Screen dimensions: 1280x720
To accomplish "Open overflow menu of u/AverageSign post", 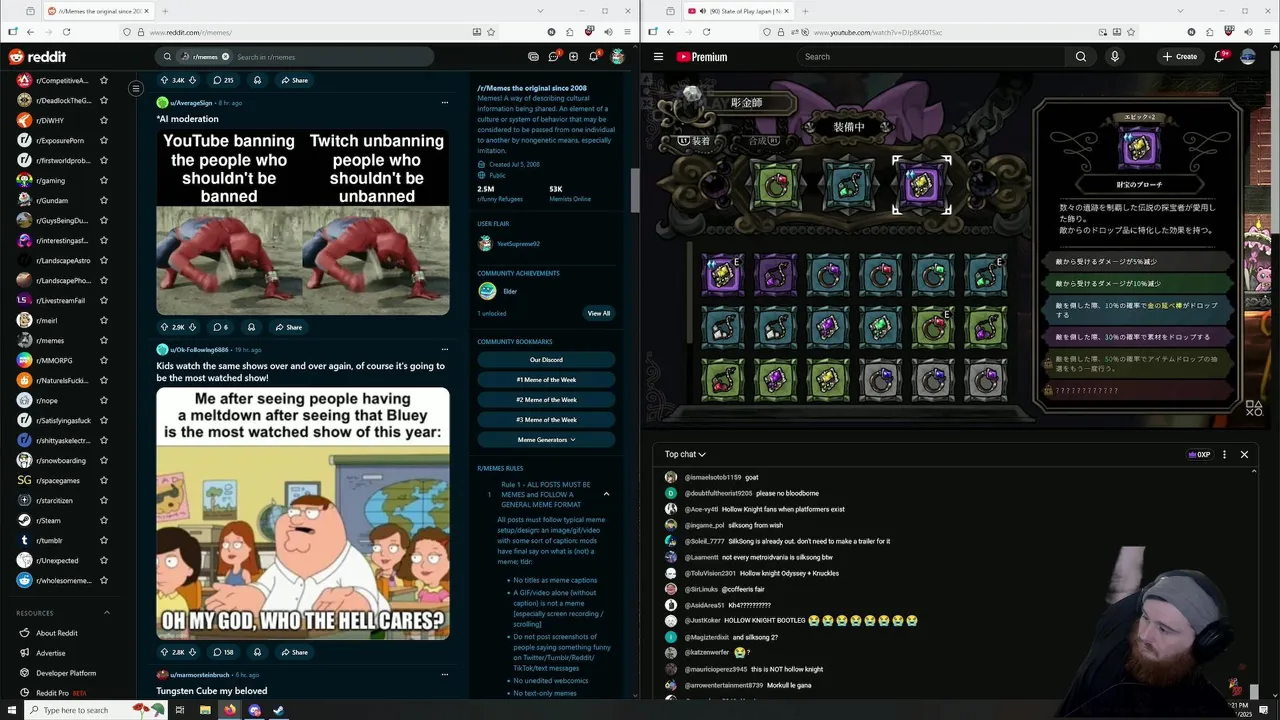I will click(x=444, y=102).
